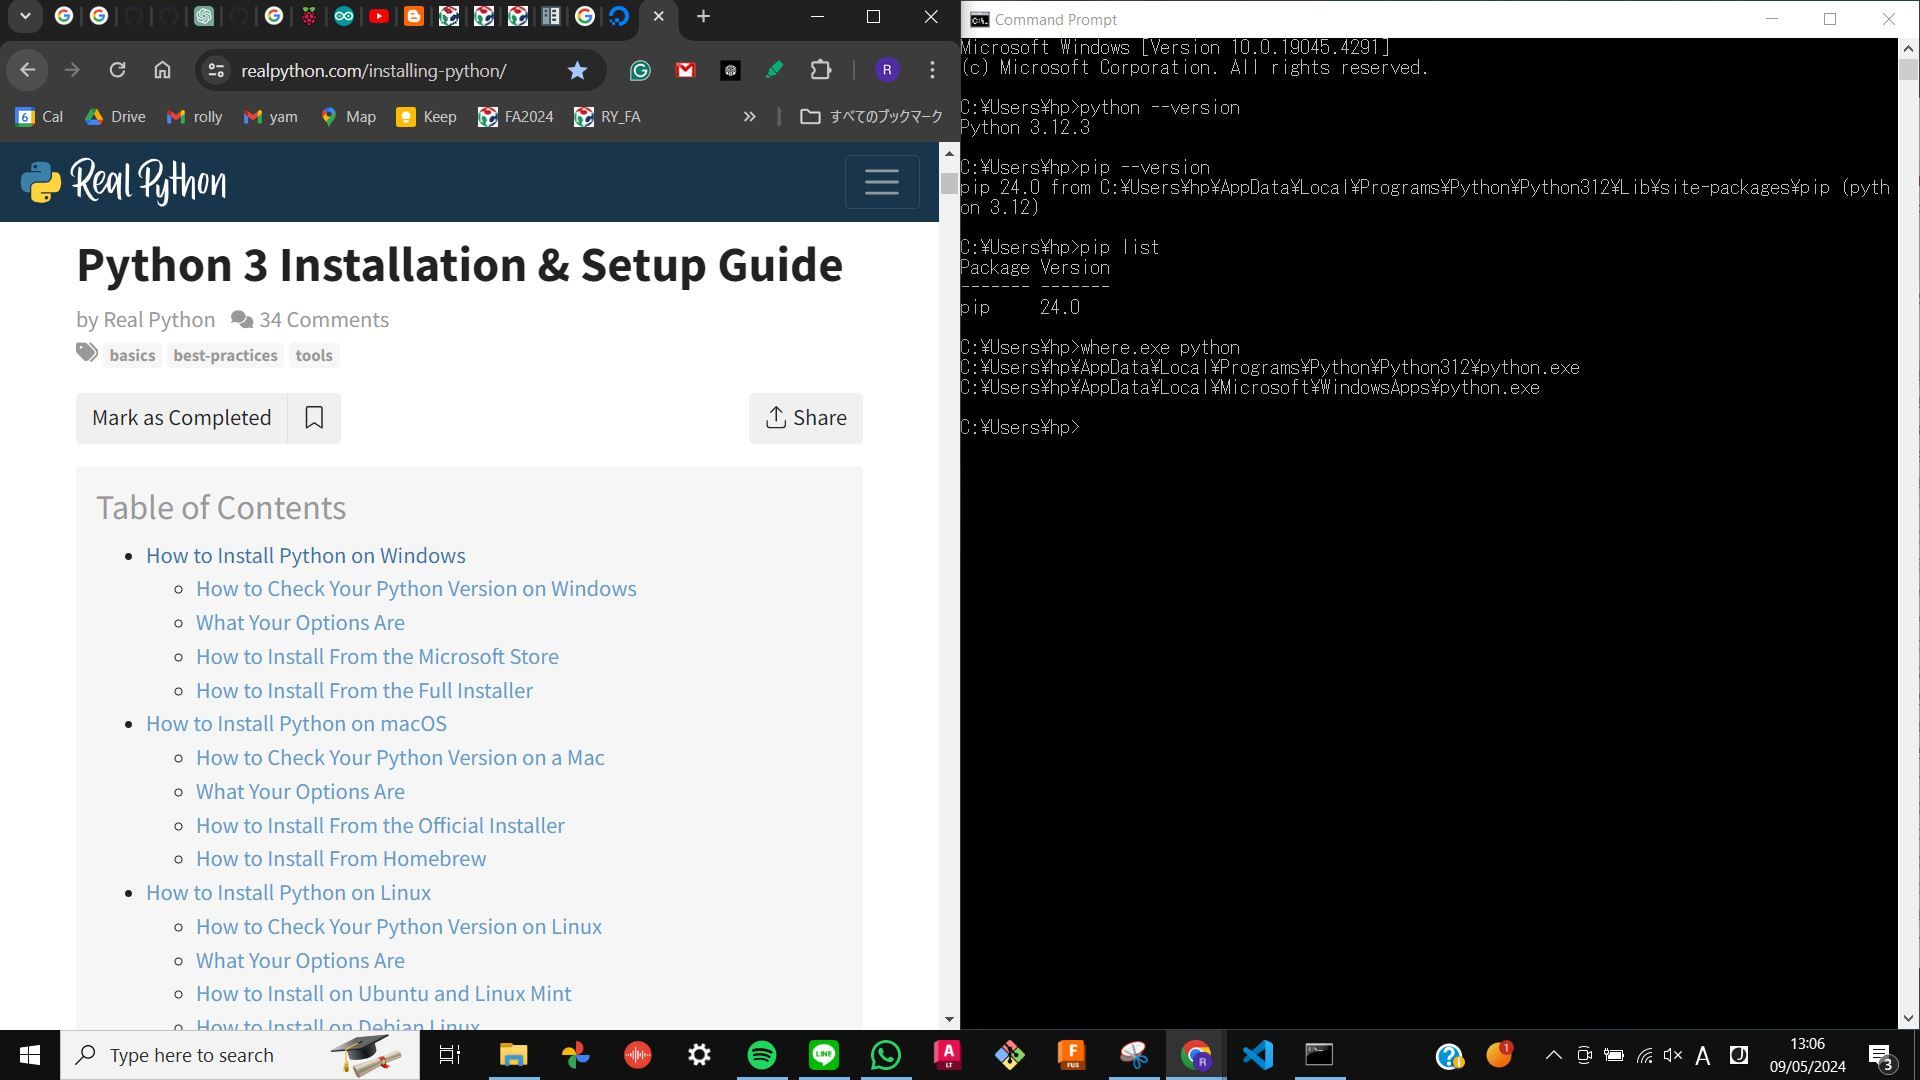The width and height of the screenshot is (1920, 1080).
Task: Switch to the Raspberry Pi browser tab
Action: [x=309, y=16]
